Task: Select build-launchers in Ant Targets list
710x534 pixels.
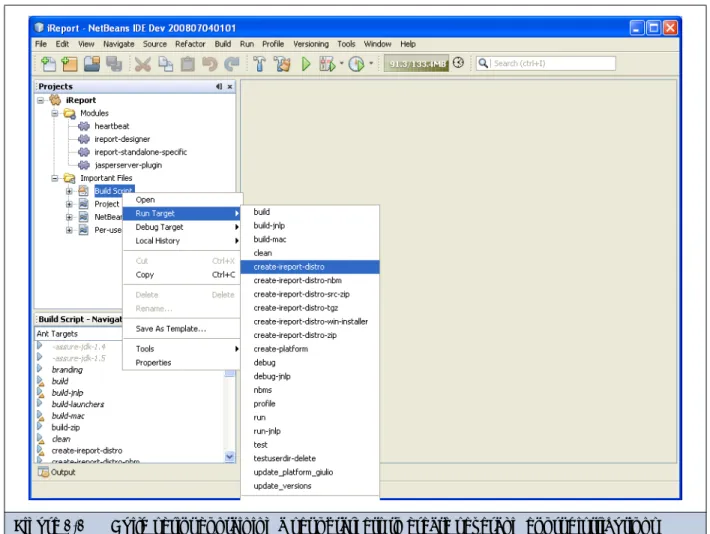Action: tap(77, 404)
